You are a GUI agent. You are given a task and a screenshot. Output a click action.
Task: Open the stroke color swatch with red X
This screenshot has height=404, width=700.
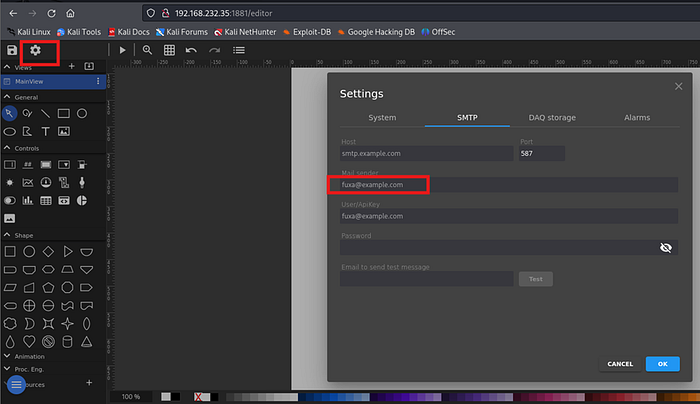point(198,396)
